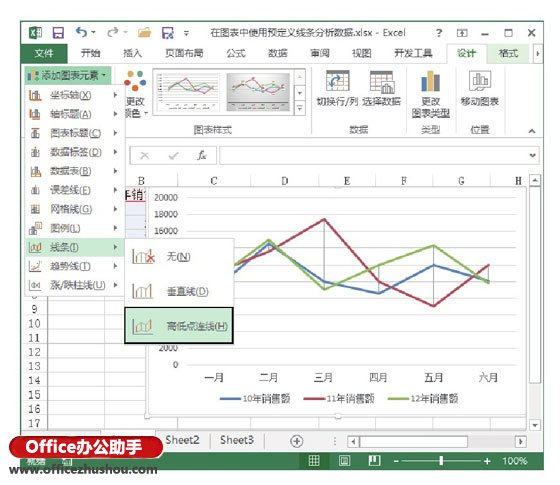Open the Excel Help question mark
560x485 pixels.
click(x=439, y=33)
